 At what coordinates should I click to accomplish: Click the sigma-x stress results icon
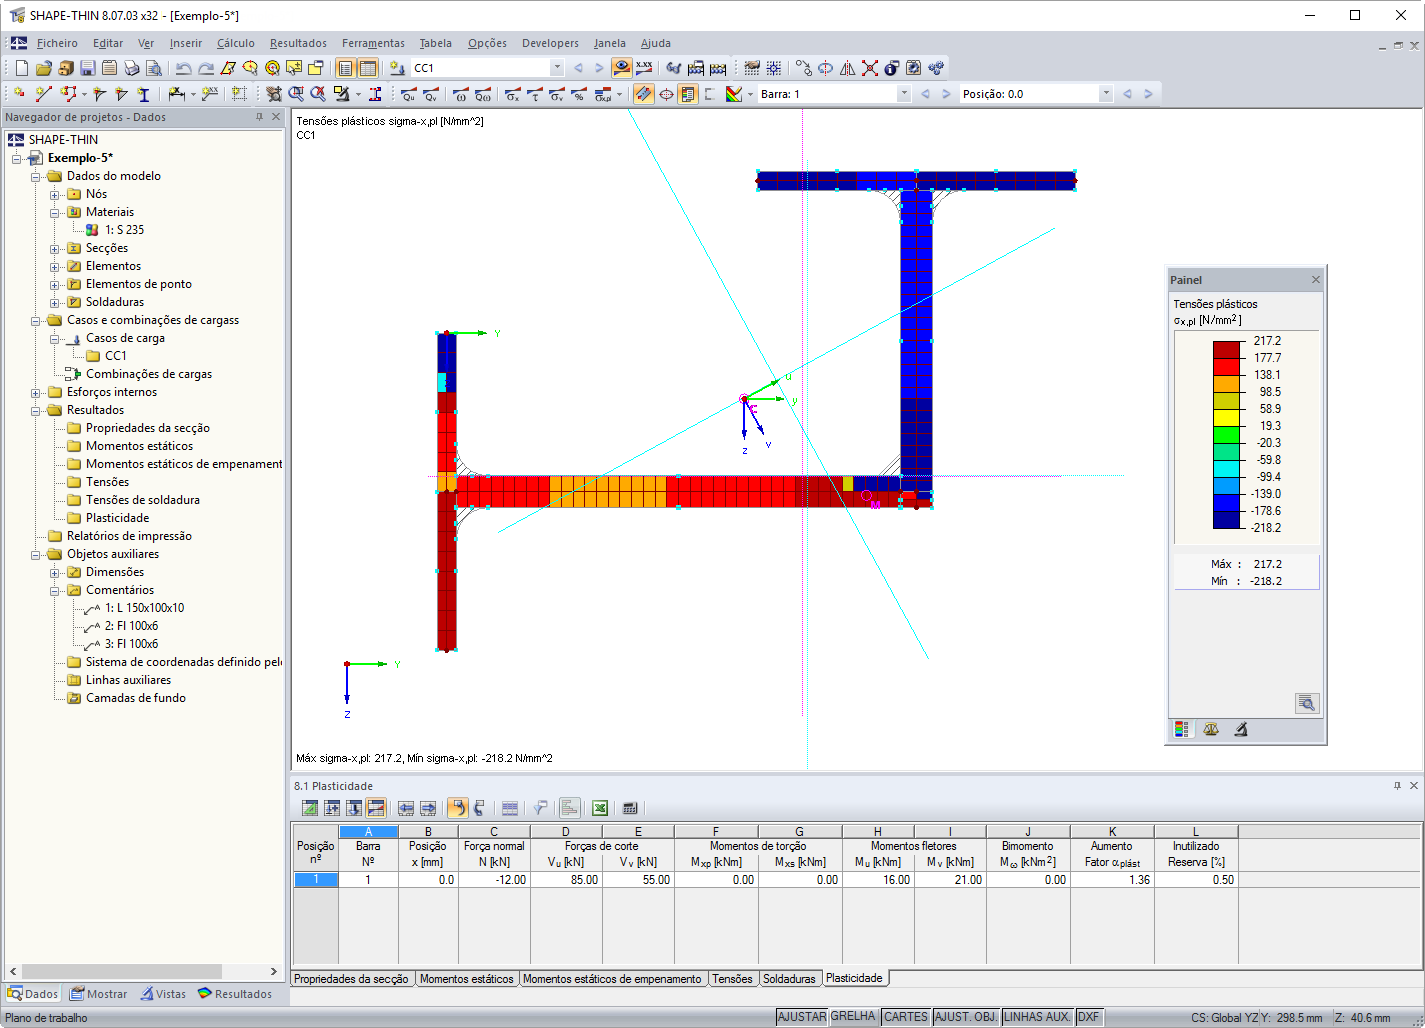512,94
